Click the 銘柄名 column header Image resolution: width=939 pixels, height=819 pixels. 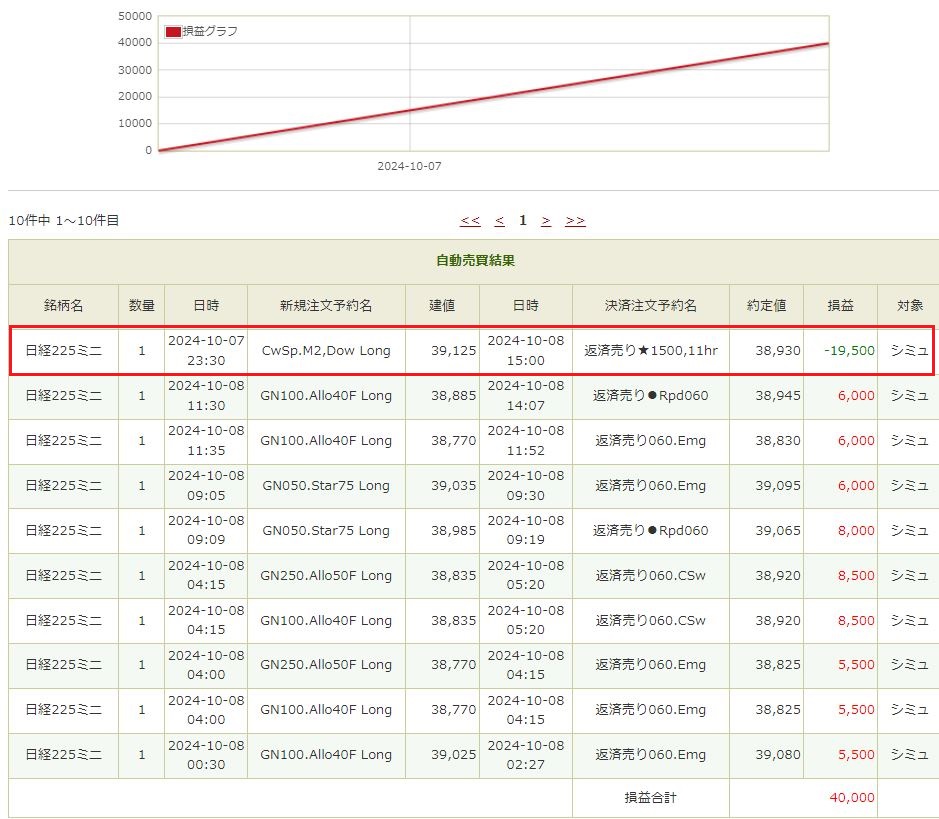tap(63, 305)
